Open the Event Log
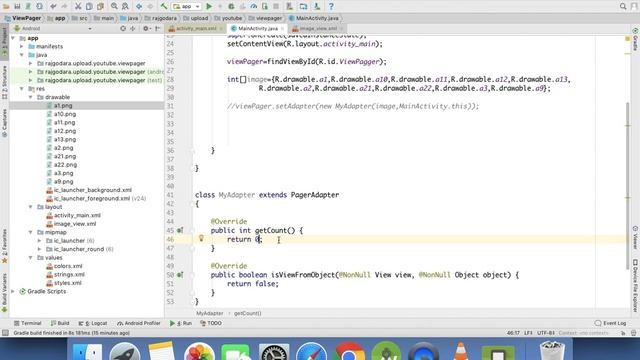640x360 pixels. [611, 323]
